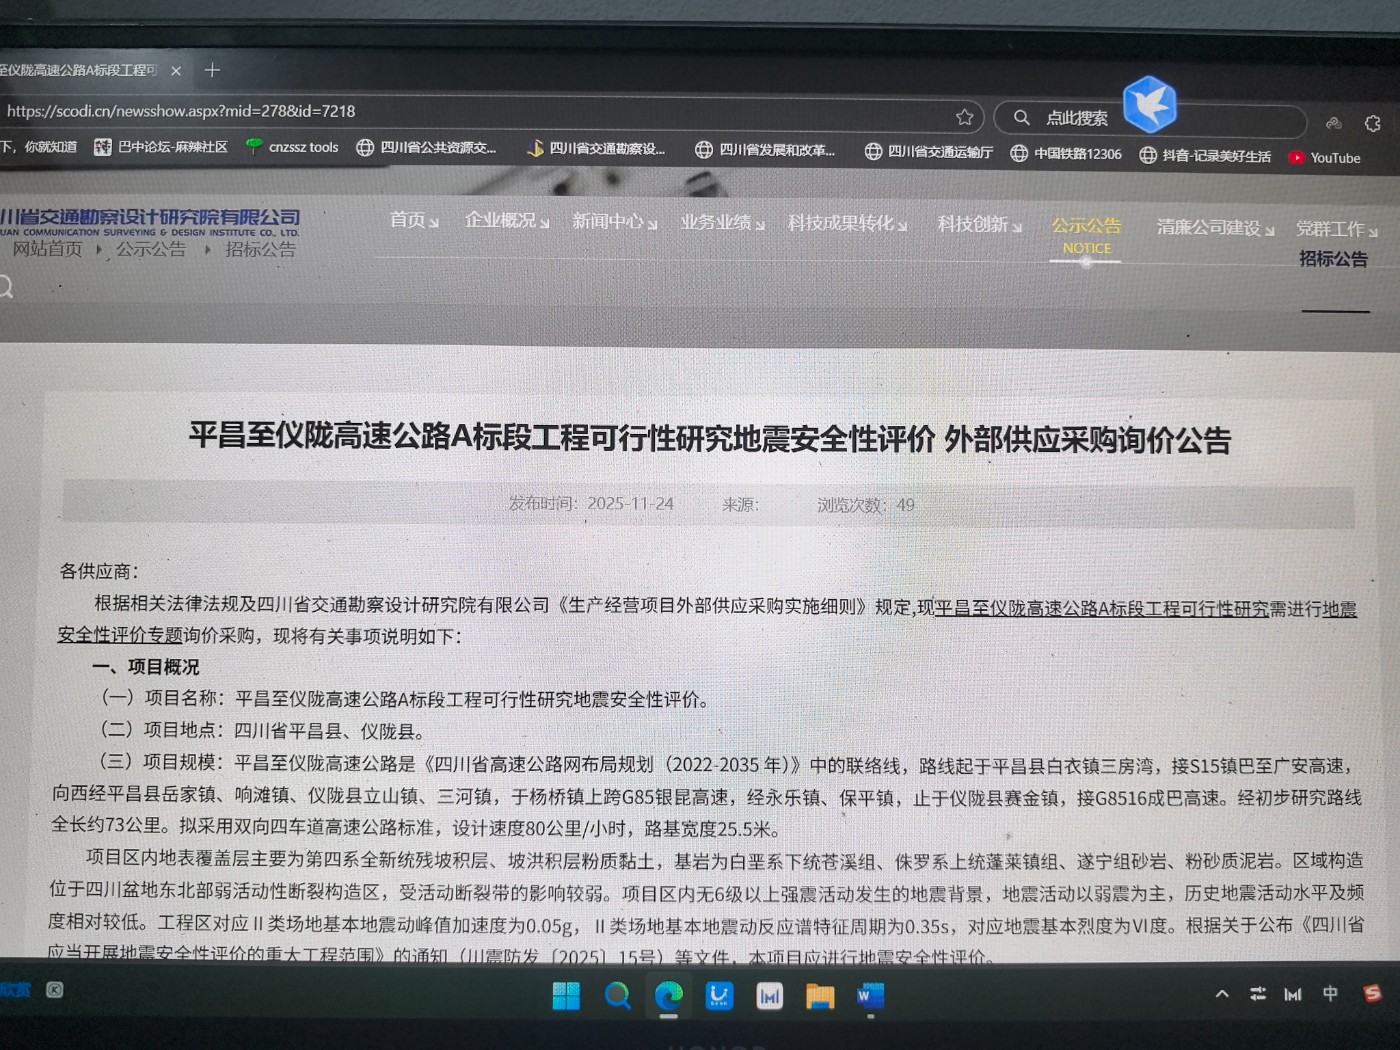
Task: Go to 首页 in the site menu
Action: point(413,220)
